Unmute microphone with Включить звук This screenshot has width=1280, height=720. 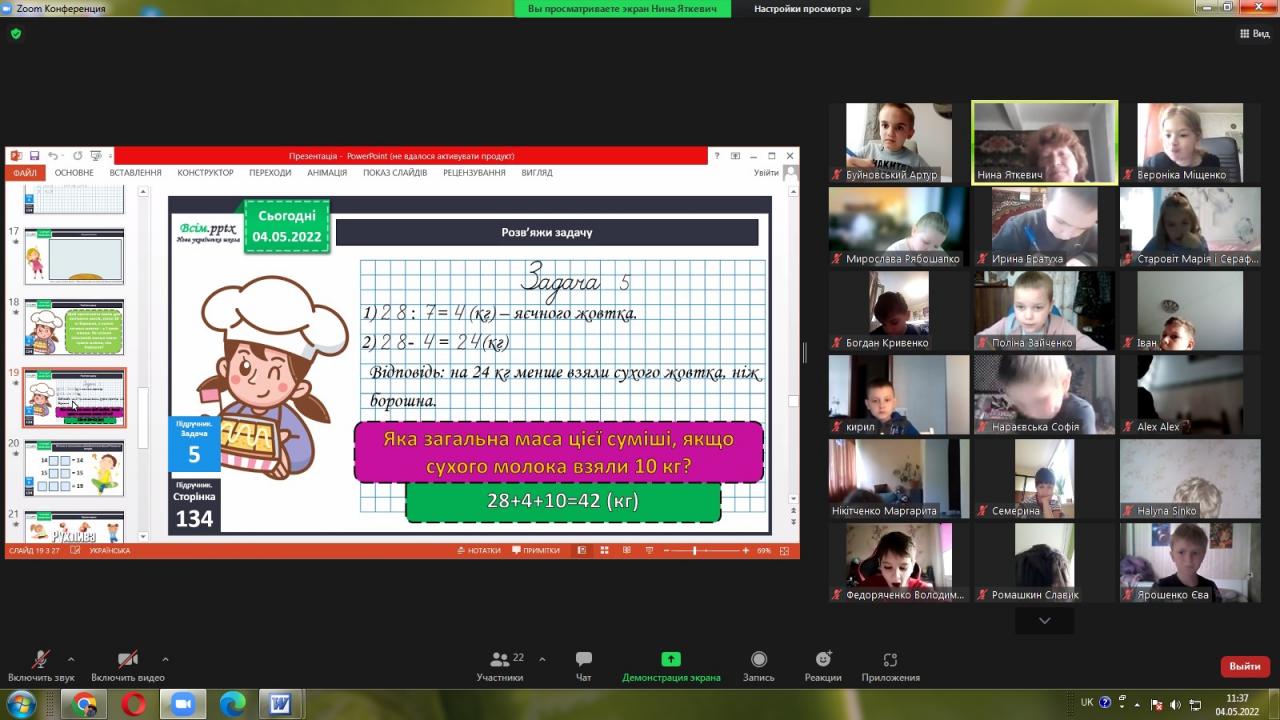[x=41, y=665]
